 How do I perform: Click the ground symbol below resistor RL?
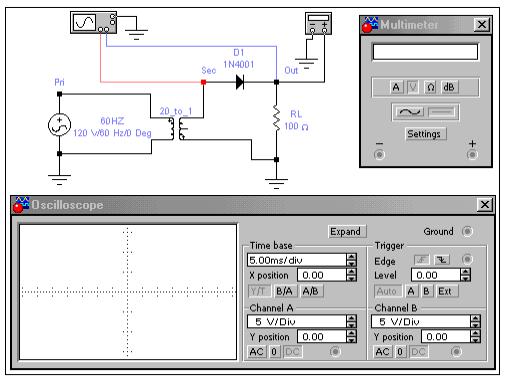tap(276, 183)
